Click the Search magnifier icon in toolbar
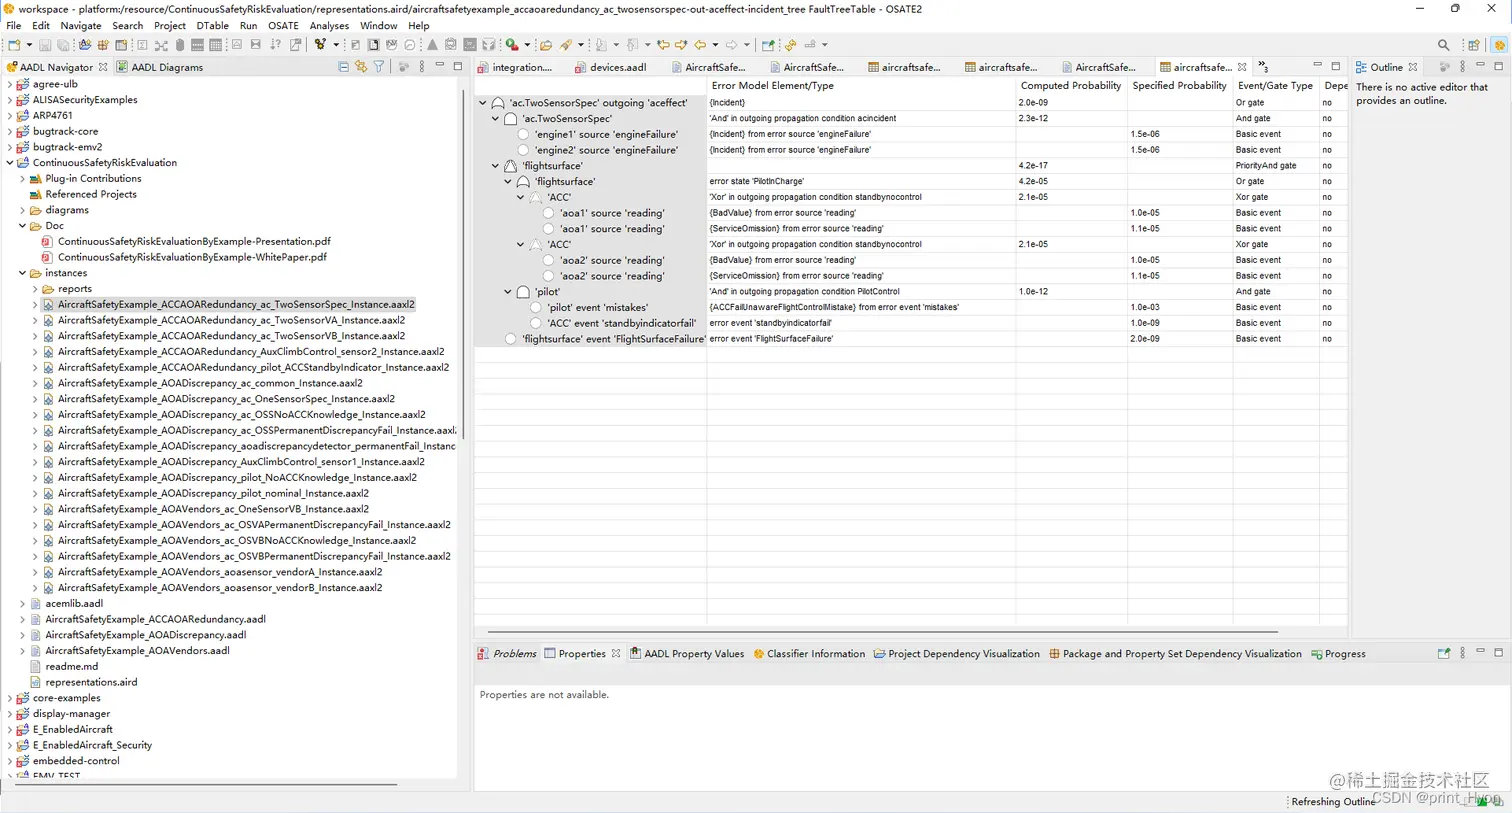Screen dimensions: 1512x813 click(x=1443, y=45)
